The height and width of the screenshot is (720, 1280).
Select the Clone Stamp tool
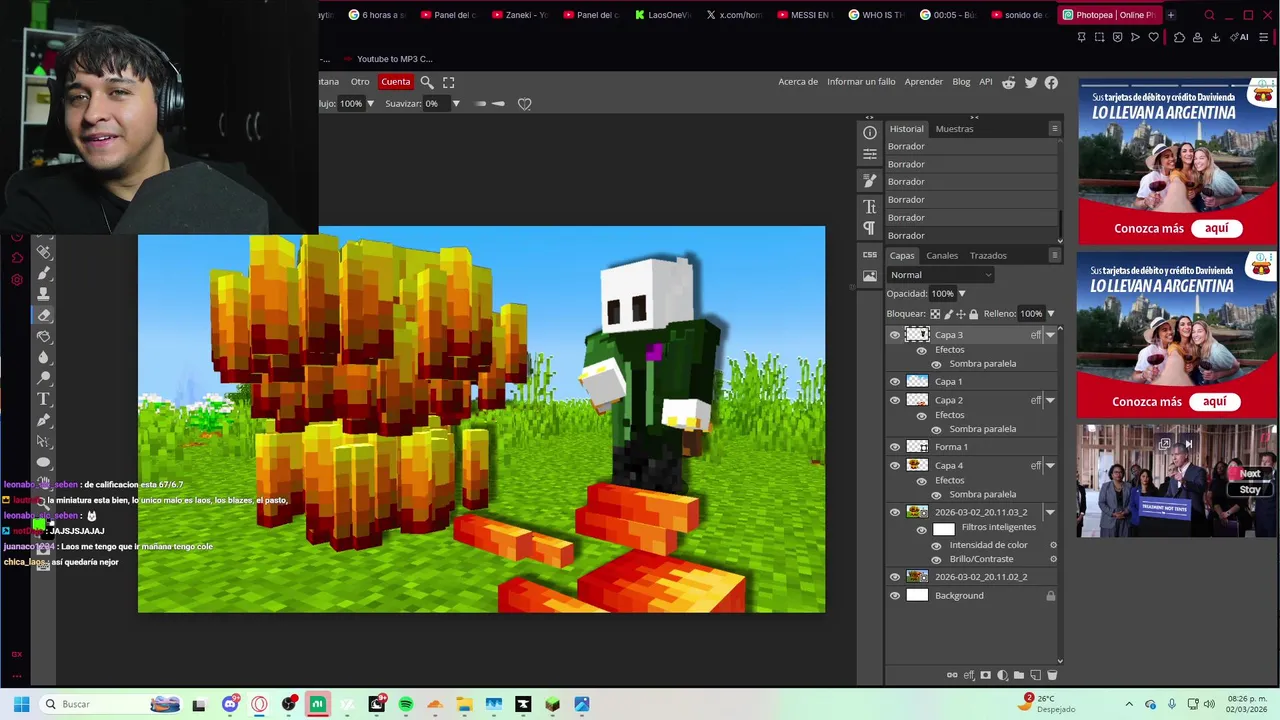click(44, 294)
